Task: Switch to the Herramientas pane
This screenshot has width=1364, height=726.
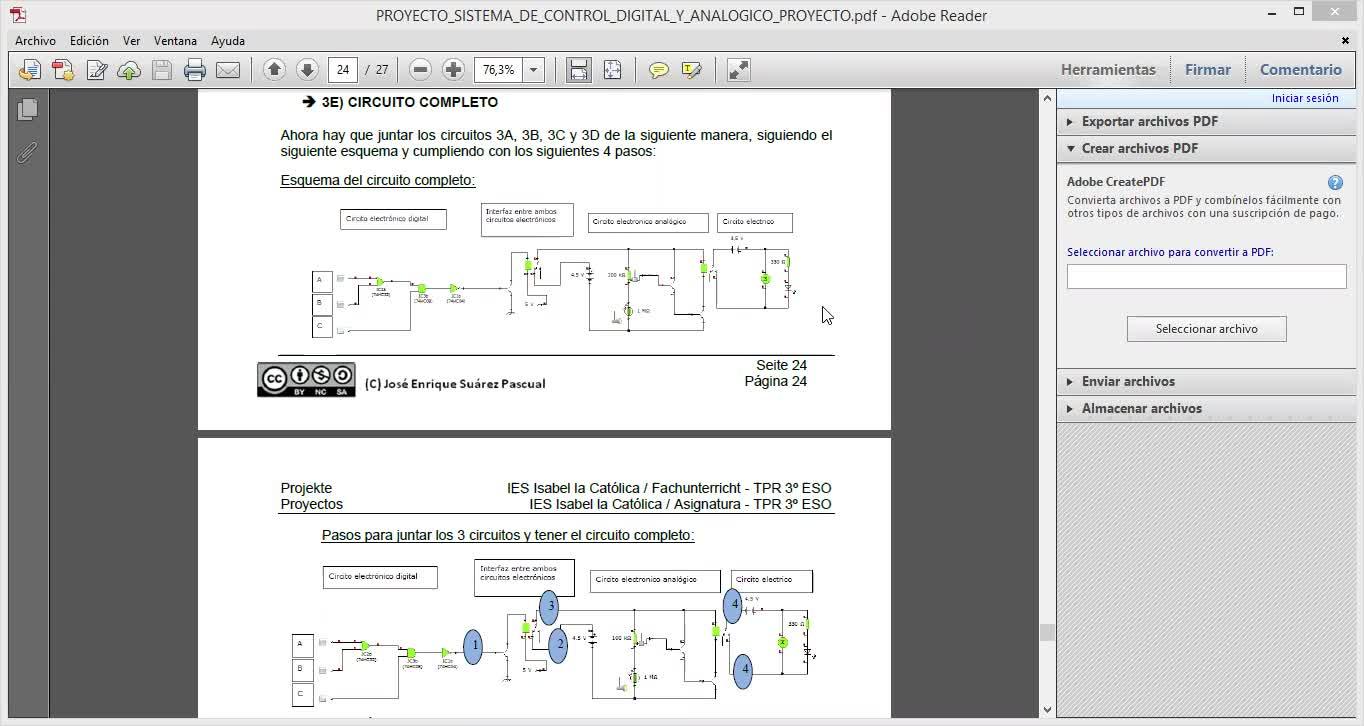Action: pos(1108,70)
